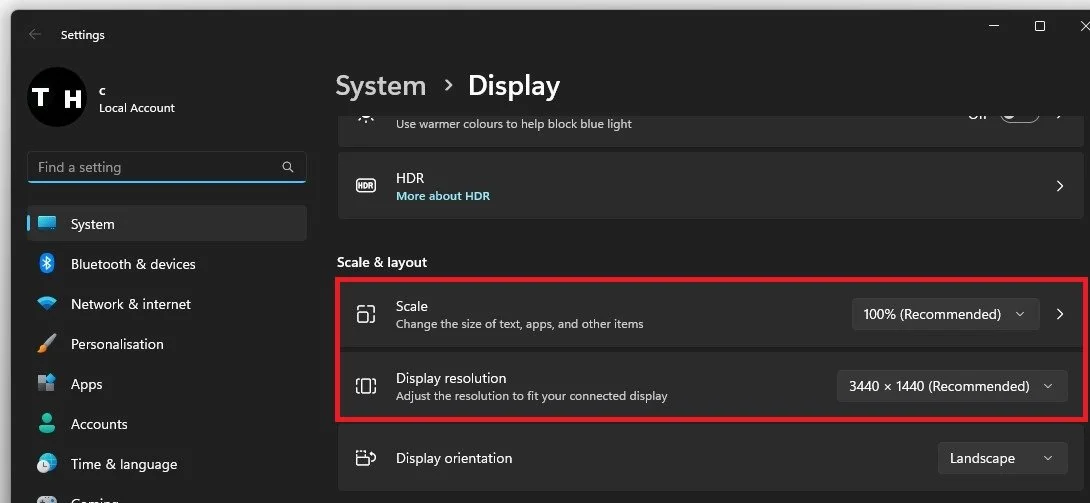This screenshot has height=503, width=1090.
Task: Click the Apps icon in sidebar
Action: click(x=47, y=384)
